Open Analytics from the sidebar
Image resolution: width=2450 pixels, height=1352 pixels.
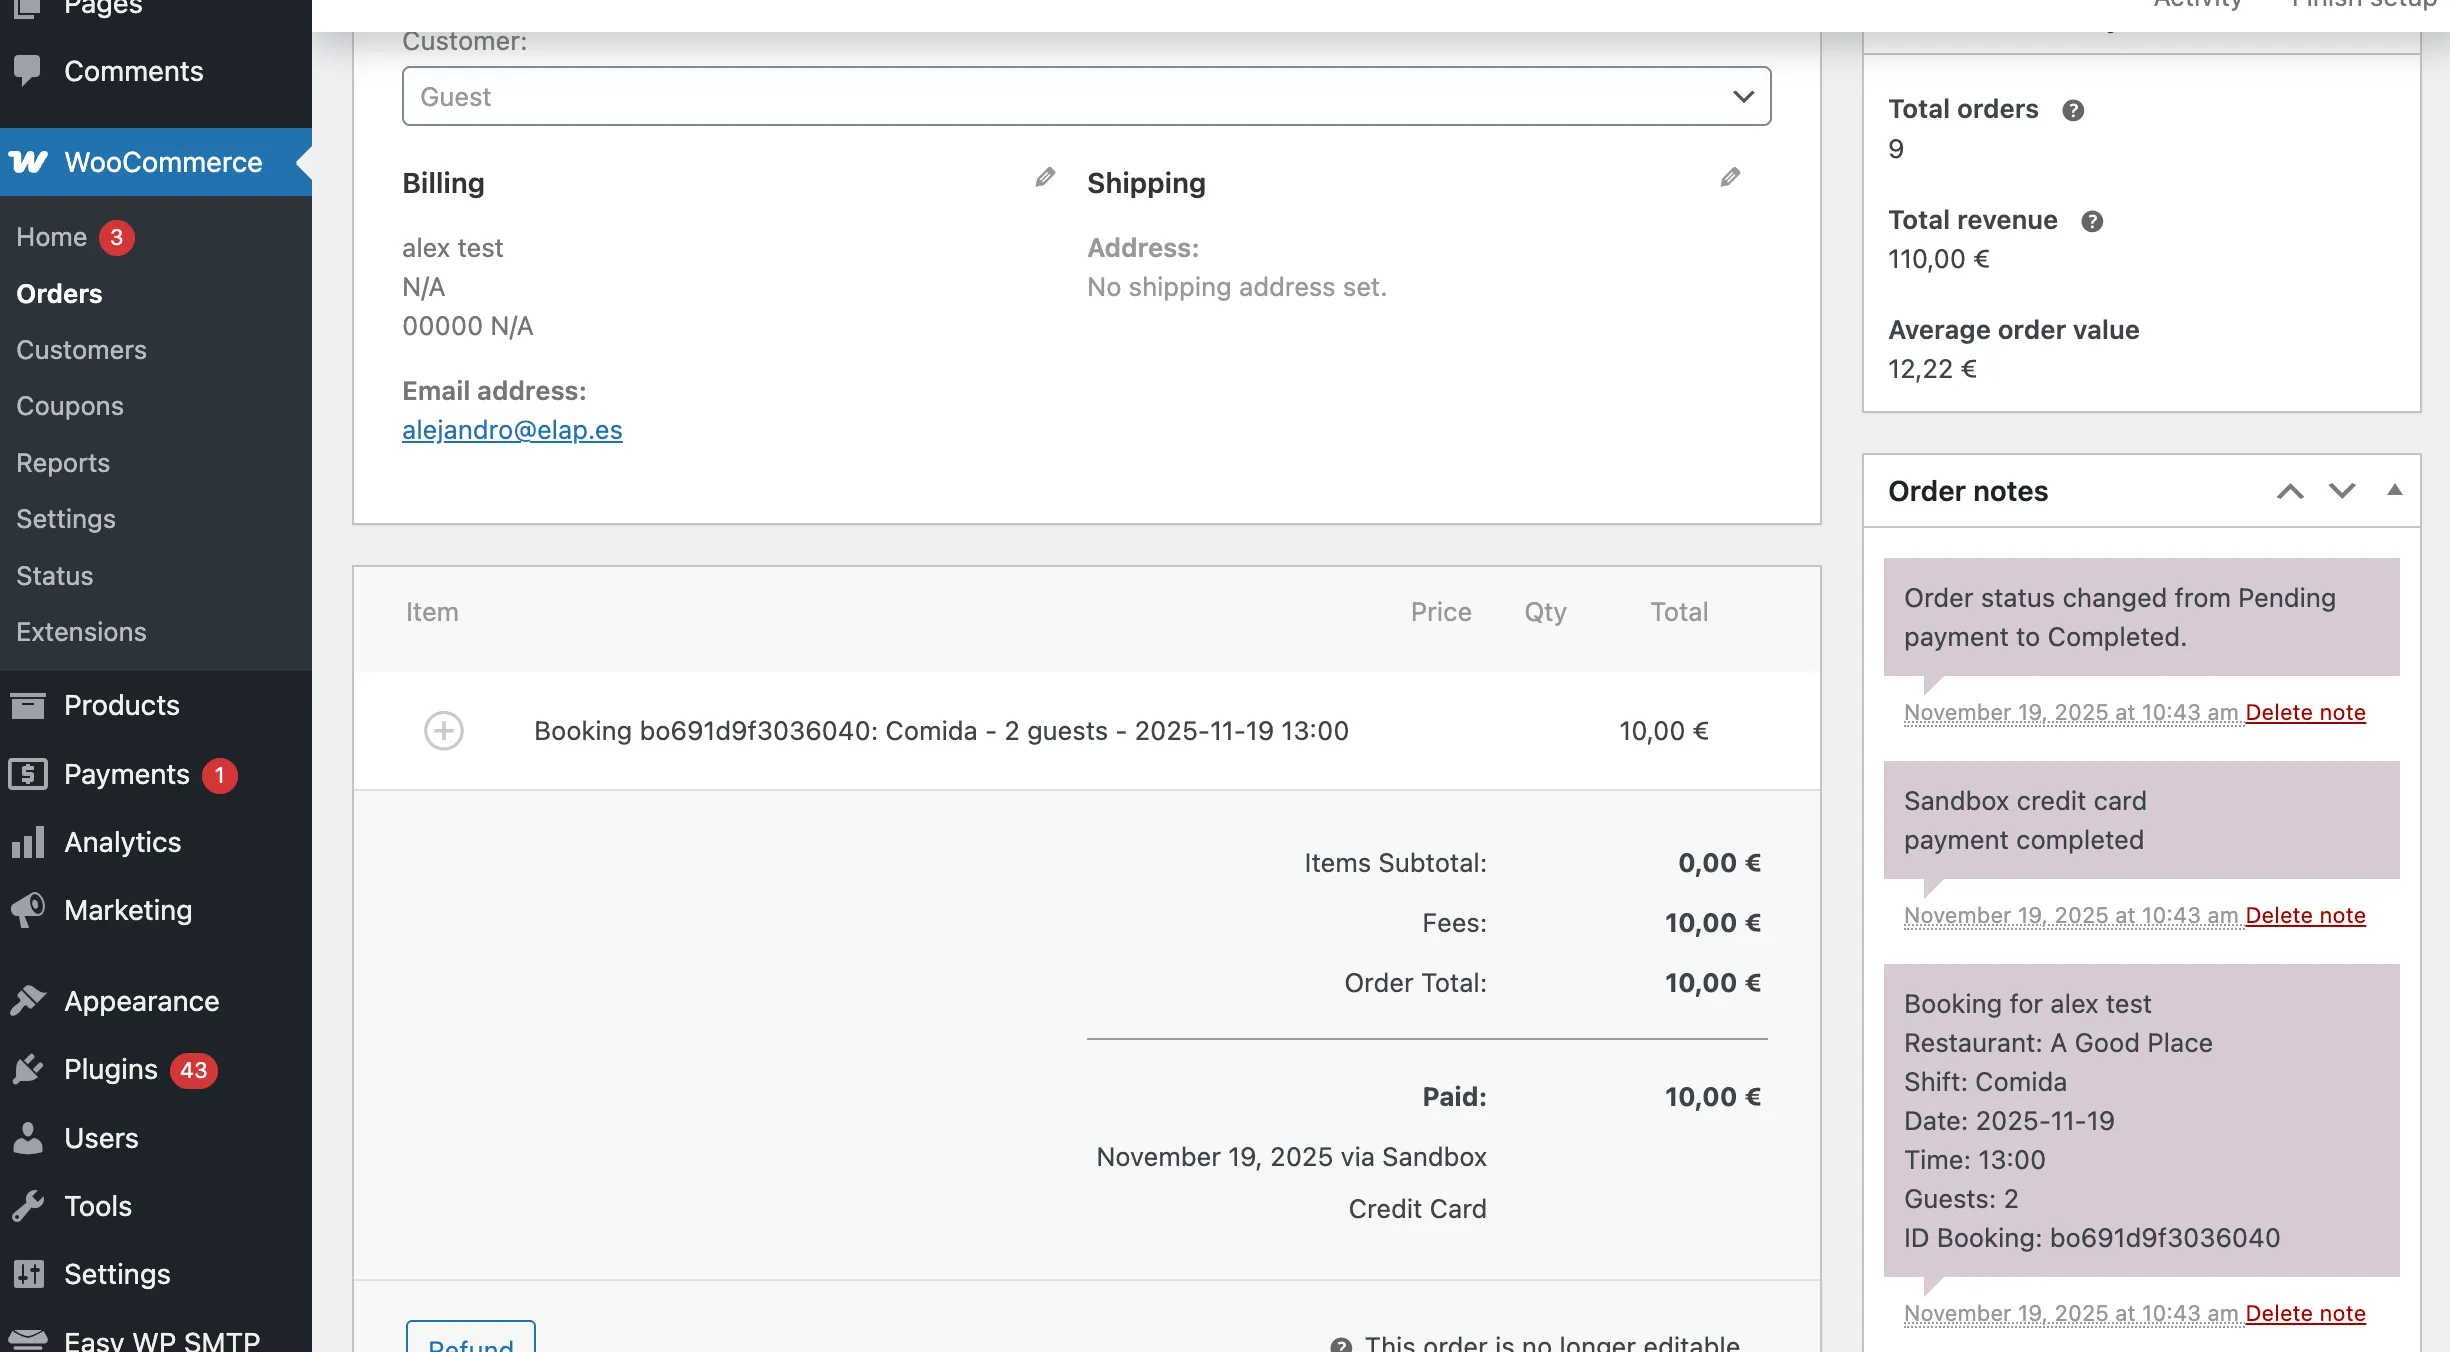click(122, 842)
